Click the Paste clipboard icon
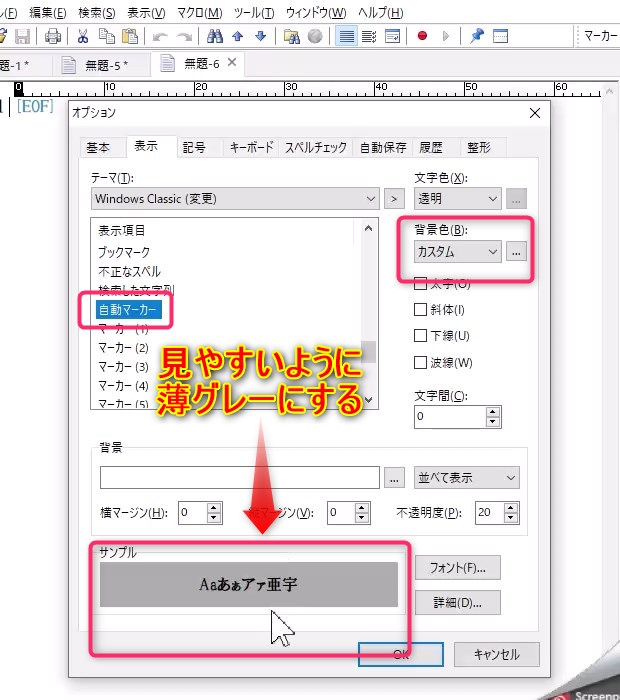620x700 pixels. click(x=130, y=36)
